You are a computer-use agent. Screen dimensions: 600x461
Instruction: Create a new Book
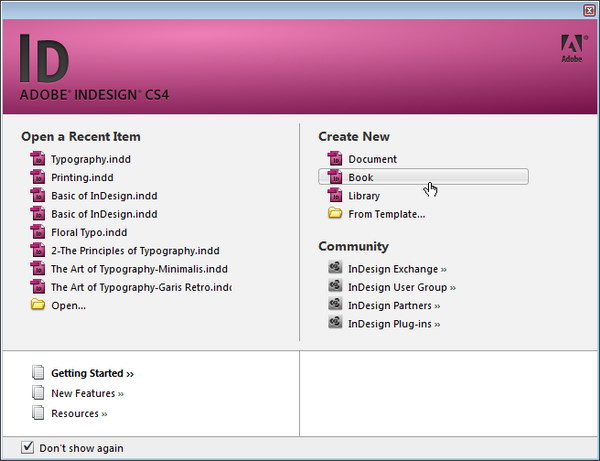tap(423, 177)
